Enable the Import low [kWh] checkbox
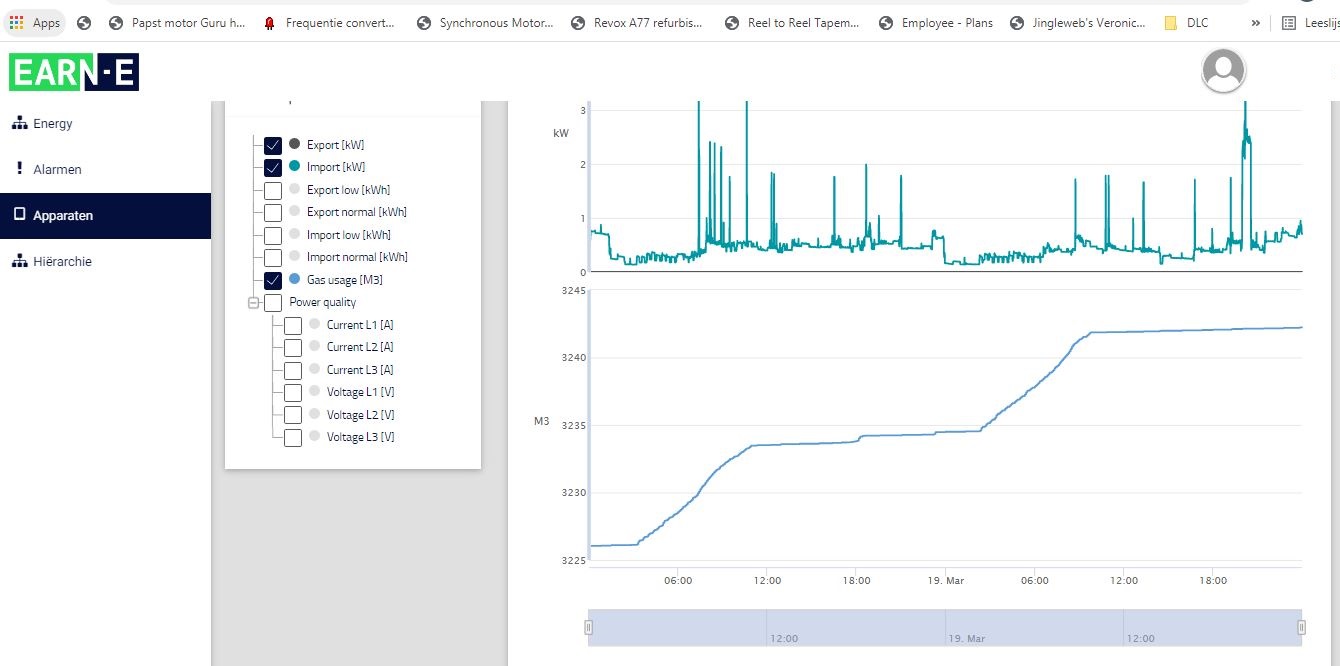Screen dimensions: 1340x666 coord(273,235)
